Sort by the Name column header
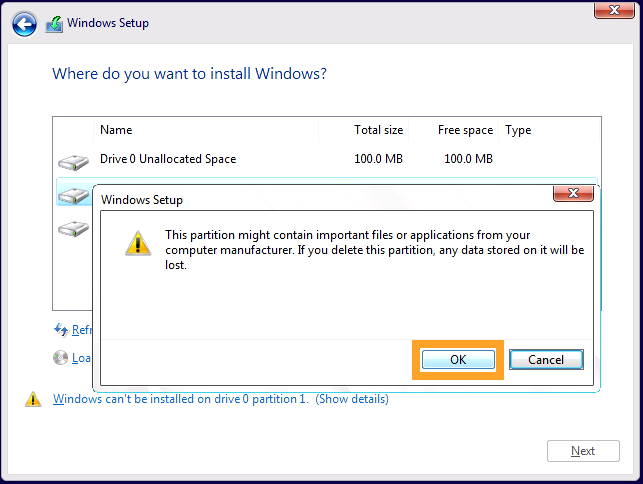The width and height of the screenshot is (643, 484). 116,130
